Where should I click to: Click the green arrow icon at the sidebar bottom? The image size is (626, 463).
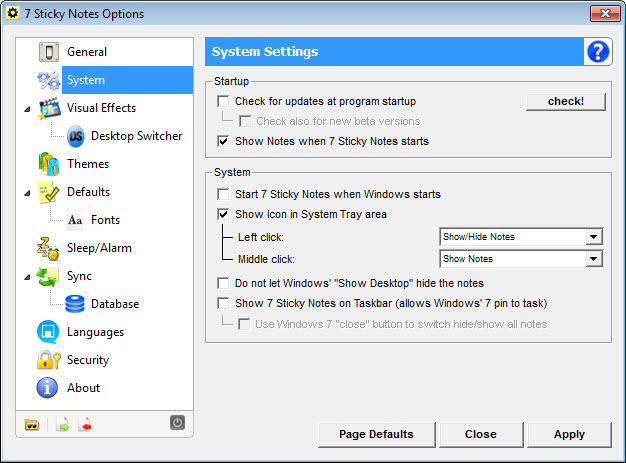coord(63,425)
